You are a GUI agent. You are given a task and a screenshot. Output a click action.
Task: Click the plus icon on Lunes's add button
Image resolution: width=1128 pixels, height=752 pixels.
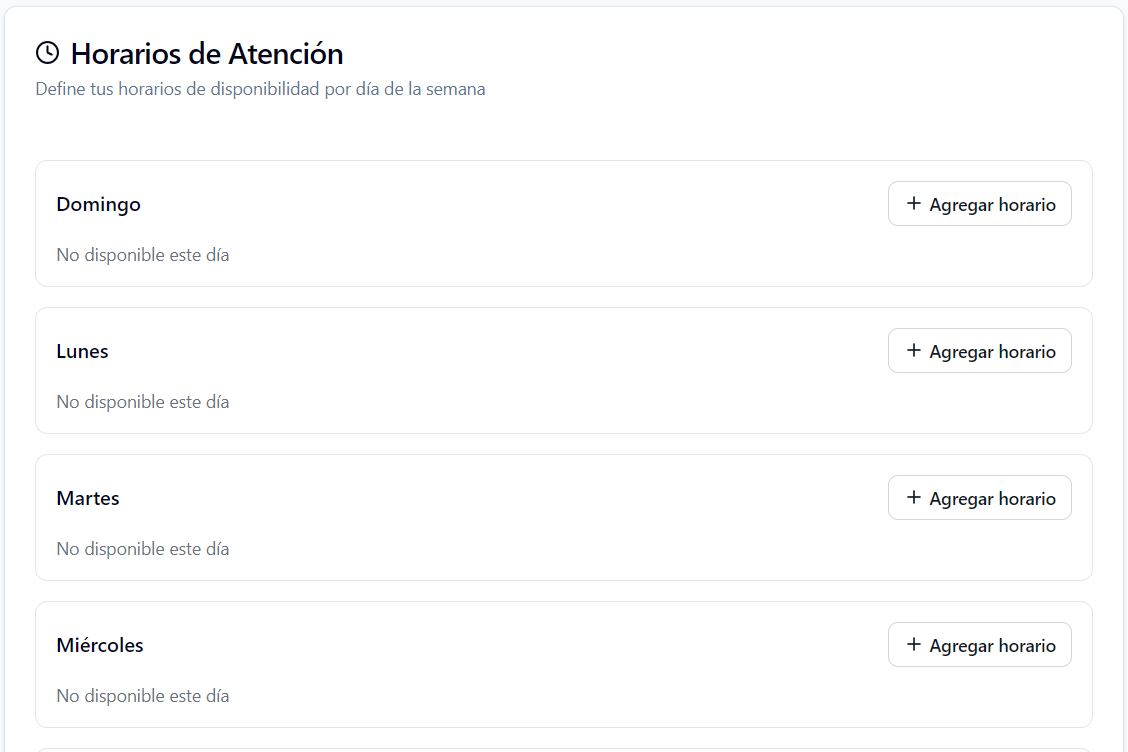913,350
